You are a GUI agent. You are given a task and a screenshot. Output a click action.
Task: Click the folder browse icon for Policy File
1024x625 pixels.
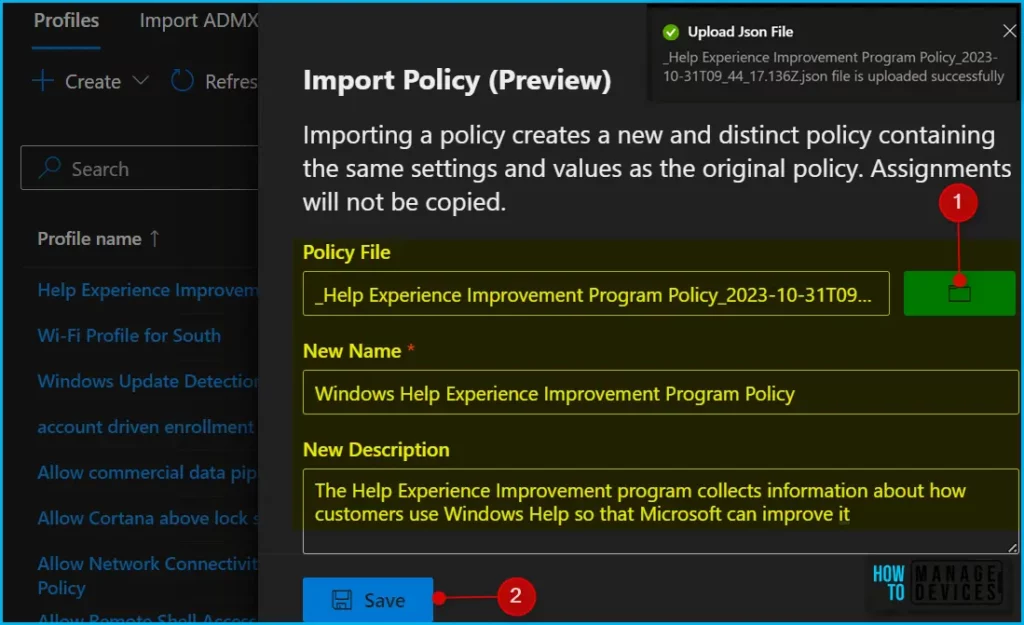(x=959, y=293)
